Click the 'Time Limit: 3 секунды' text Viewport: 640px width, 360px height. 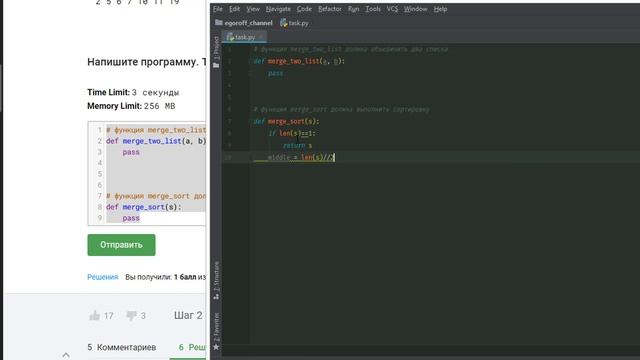(133, 92)
